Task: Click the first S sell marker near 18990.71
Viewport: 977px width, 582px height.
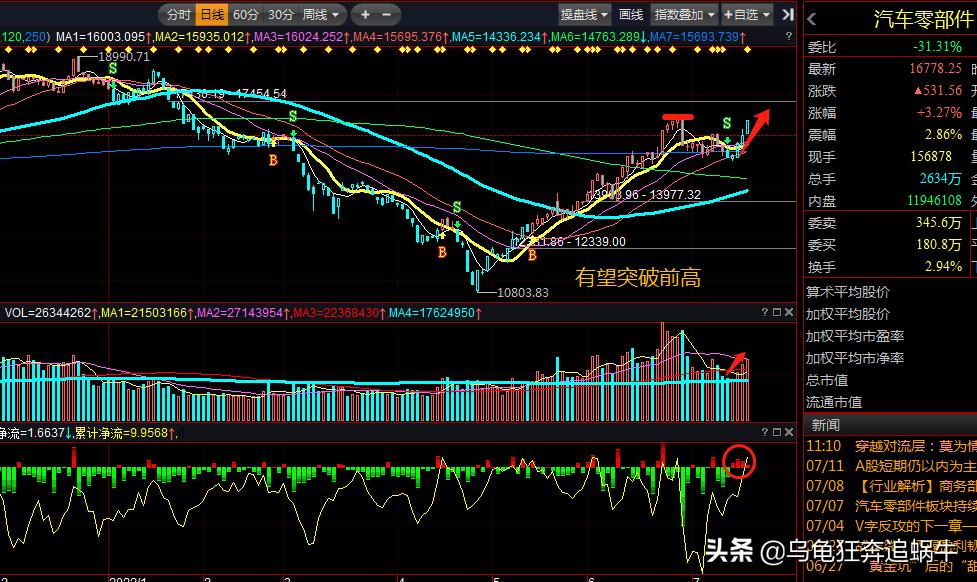Action: [x=113, y=69]
